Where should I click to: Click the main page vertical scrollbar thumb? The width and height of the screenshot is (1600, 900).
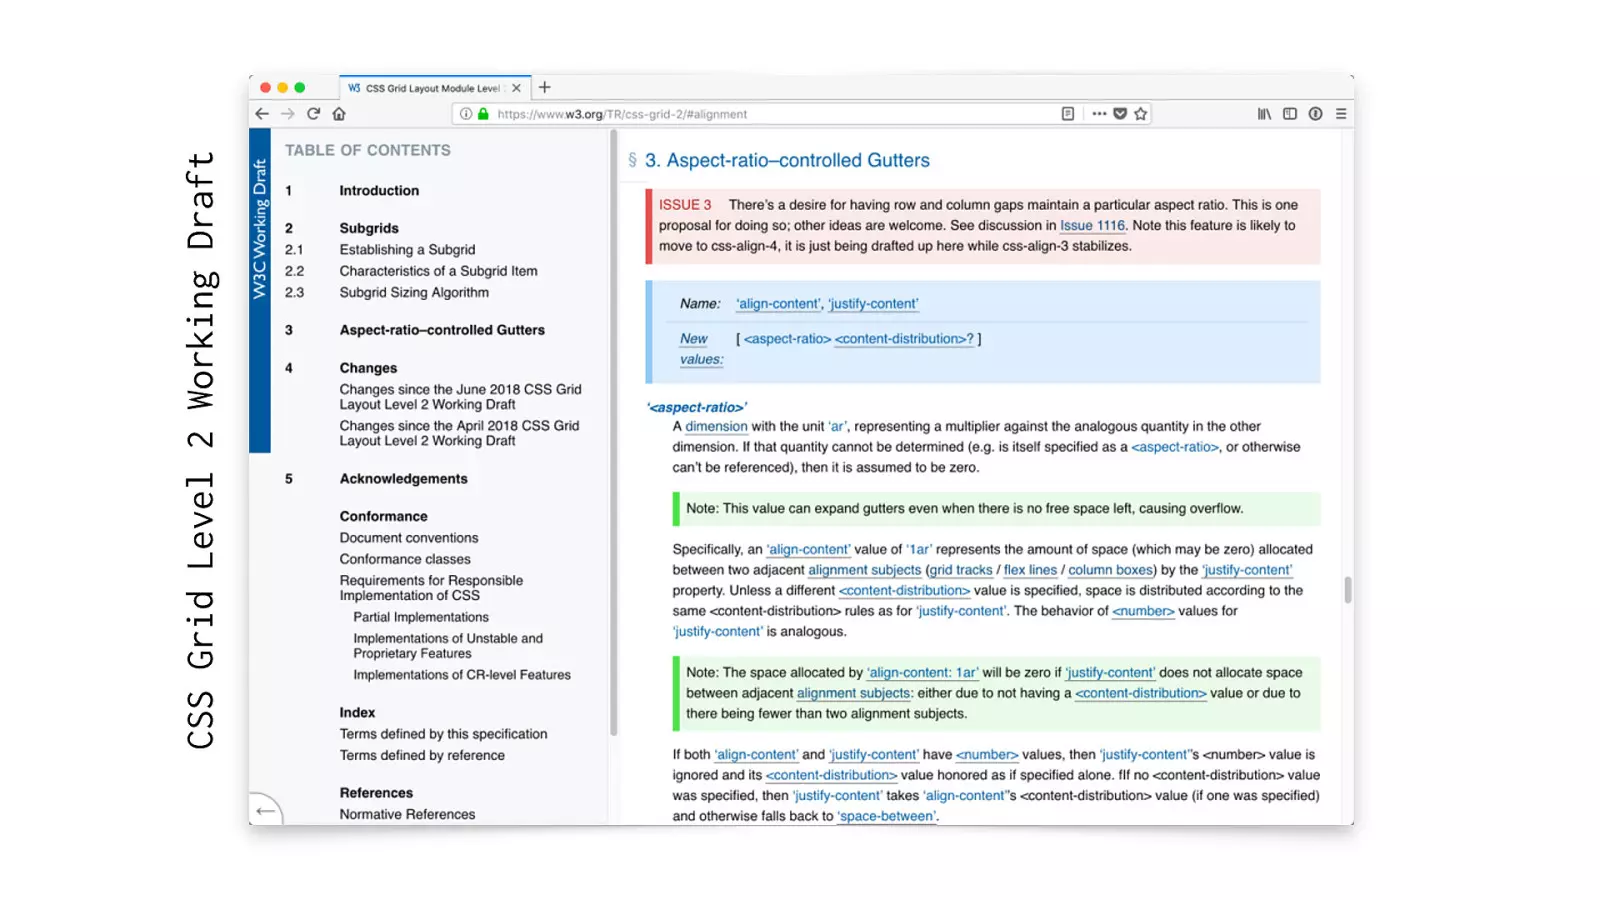tap(1347, 590)
